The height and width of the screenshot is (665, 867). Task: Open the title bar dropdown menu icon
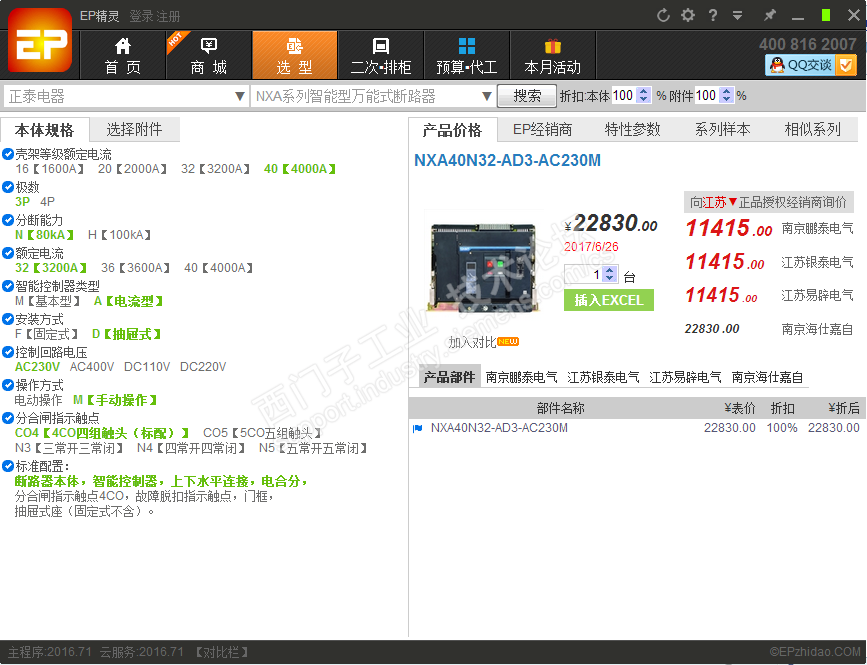click(737, 15)
